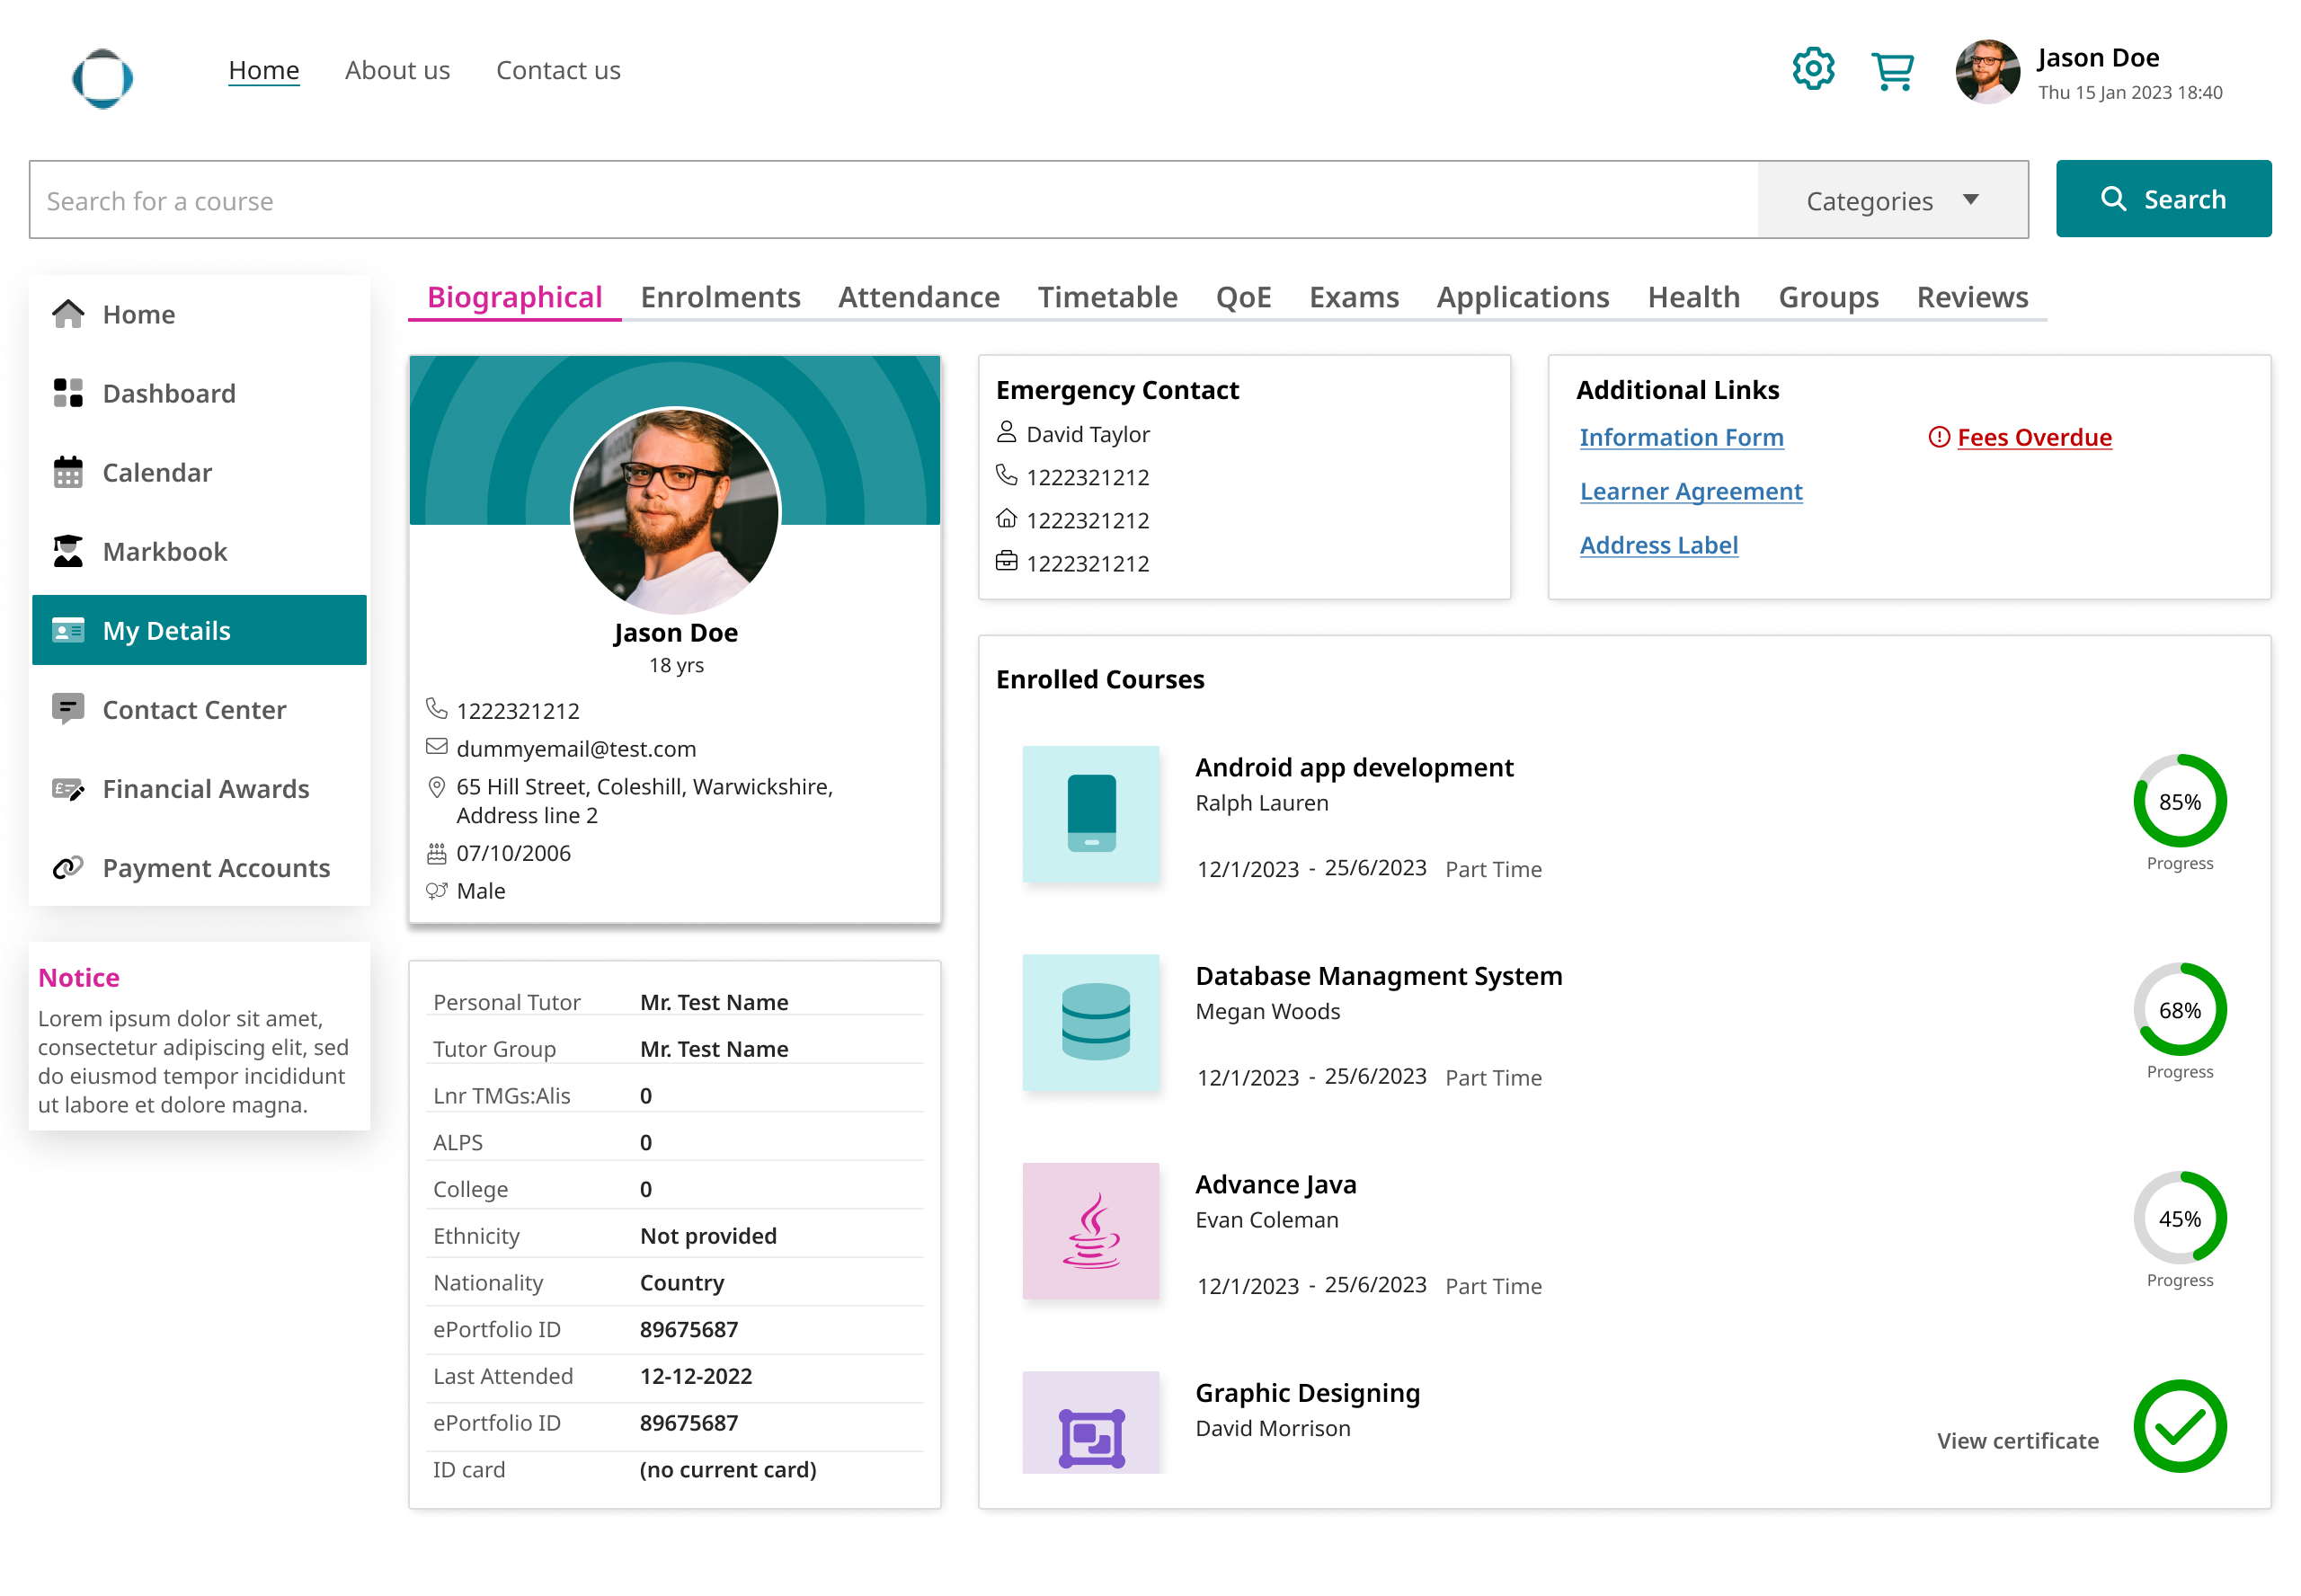Switch to the Enrolments tab
Screen dimensions: 2301x1596
(x=720, y=297)
